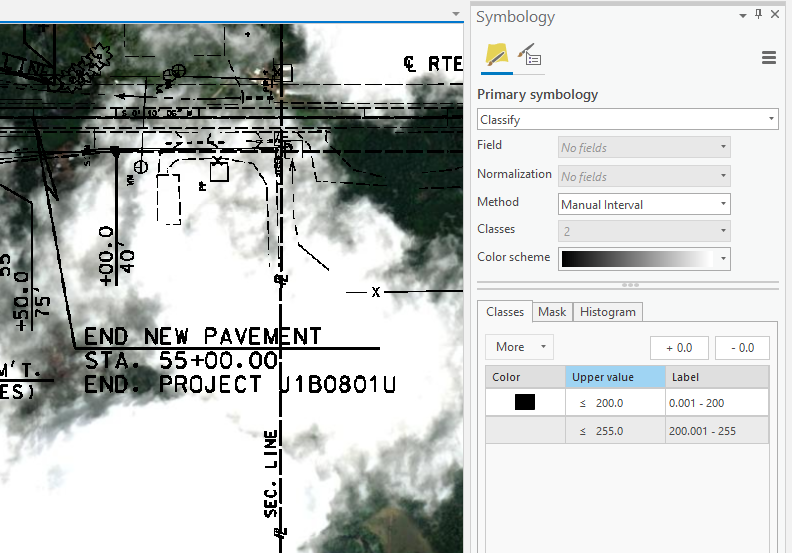Click the Color column header
The height and width of the screenshot is (553, 792).
[x=525, y=377]
